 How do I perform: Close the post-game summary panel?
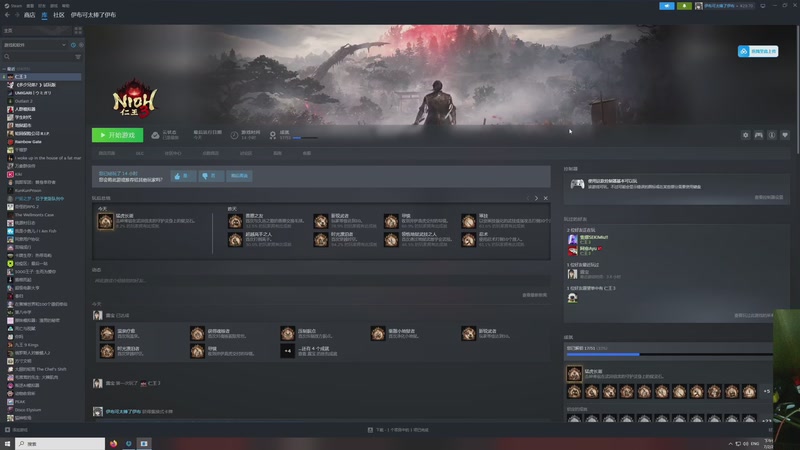[x=545, y=198]
